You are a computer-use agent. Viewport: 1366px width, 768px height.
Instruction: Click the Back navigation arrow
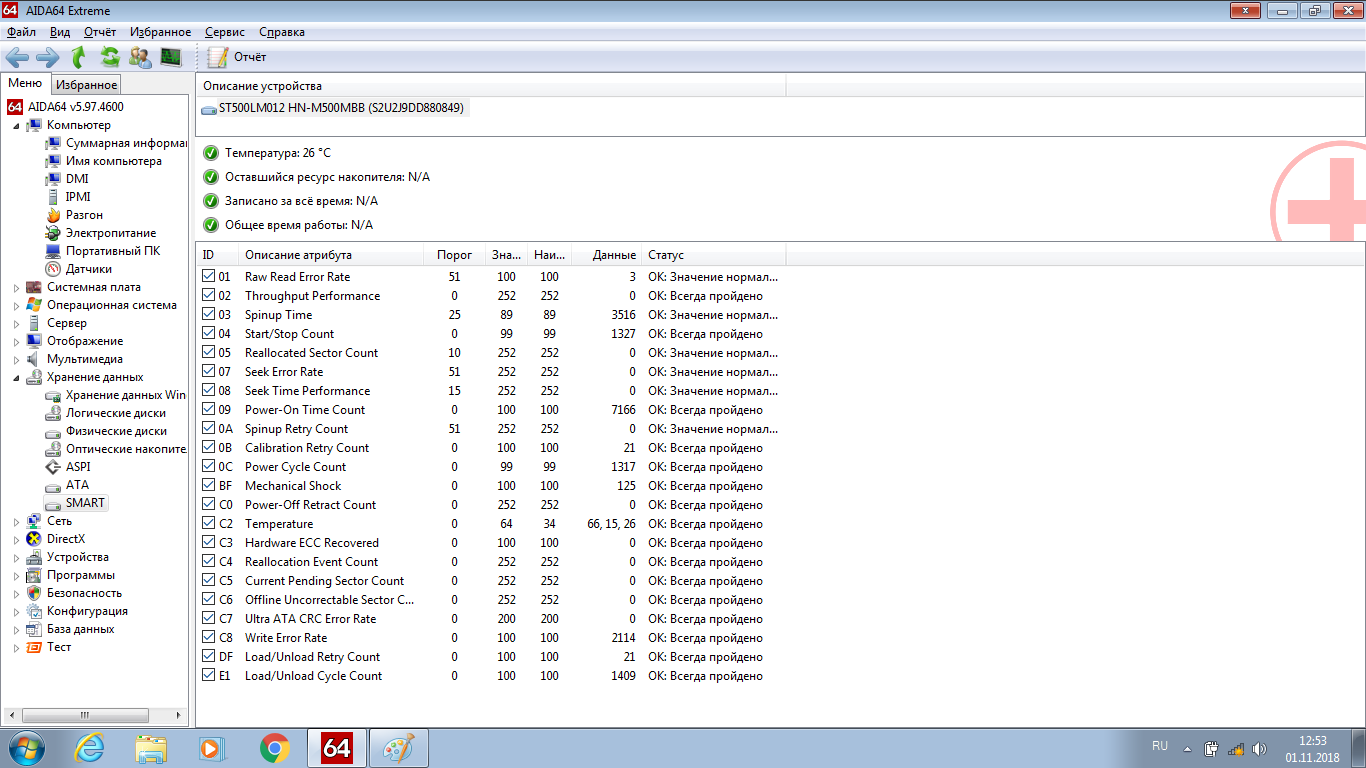pyautogui.click(x=17, y=57)
